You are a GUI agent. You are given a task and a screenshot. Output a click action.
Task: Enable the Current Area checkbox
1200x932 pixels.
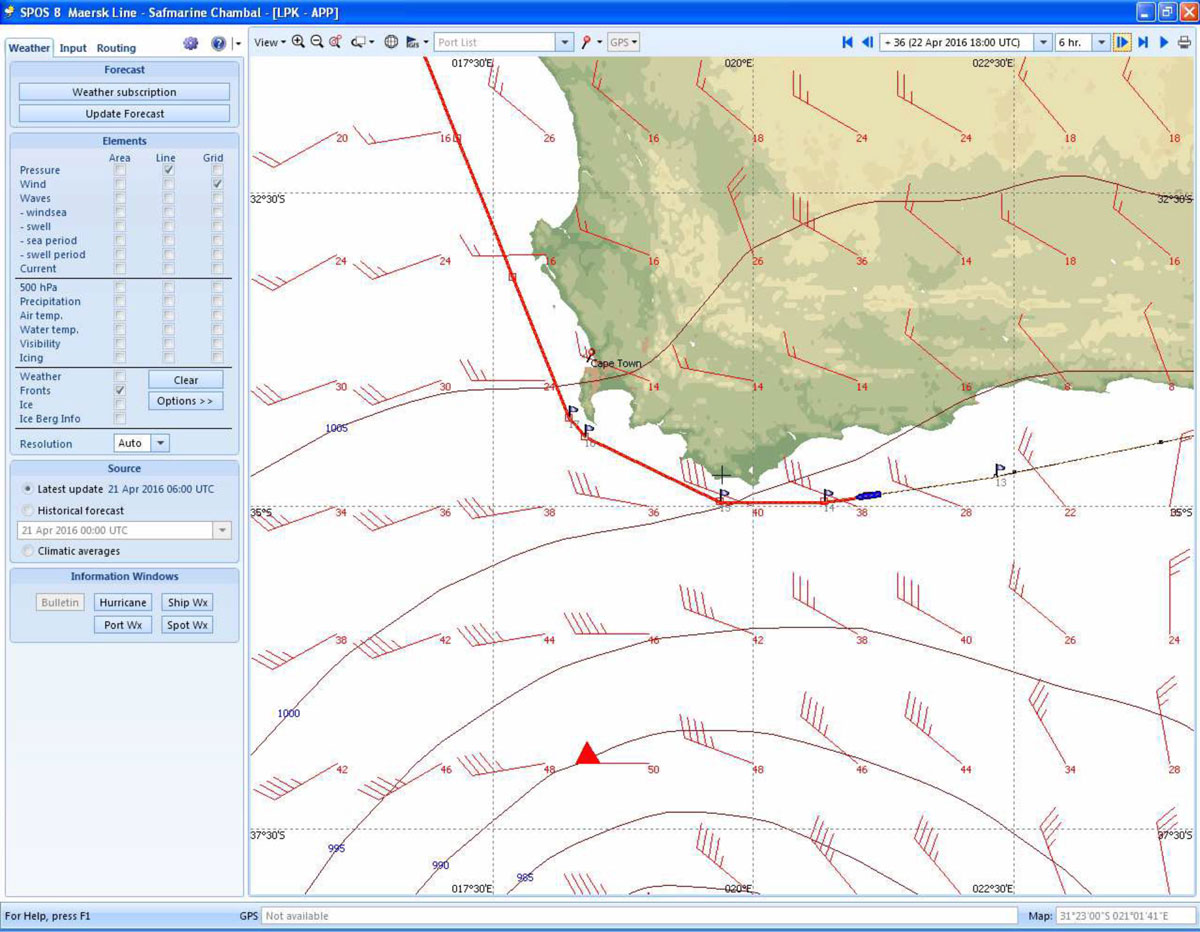tap(120, 269)
